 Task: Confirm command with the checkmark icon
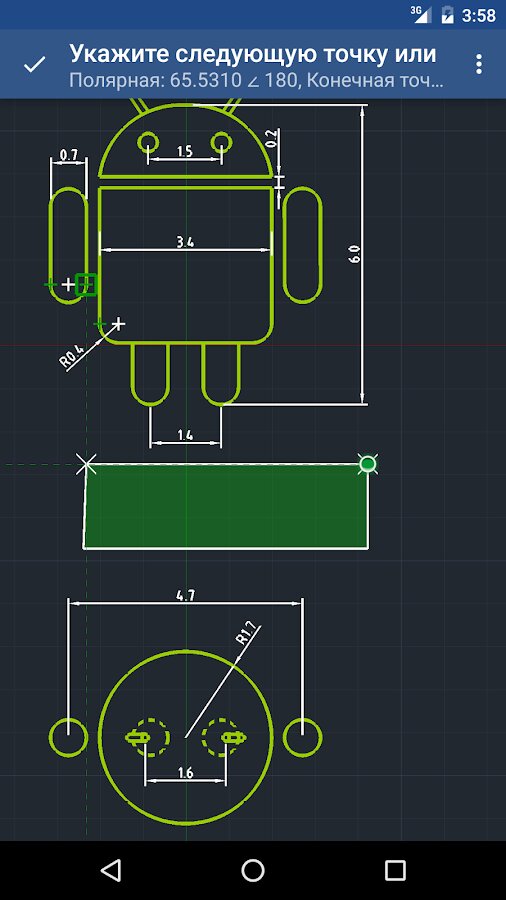[34, 65]
